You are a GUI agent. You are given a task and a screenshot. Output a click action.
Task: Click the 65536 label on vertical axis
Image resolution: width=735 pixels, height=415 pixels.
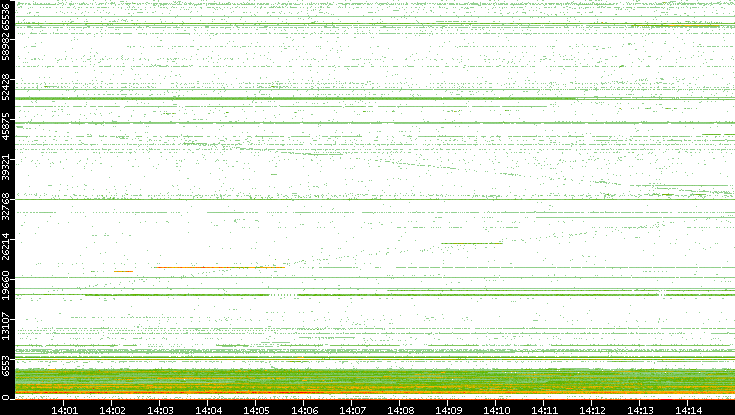click(x=8, y=14)
